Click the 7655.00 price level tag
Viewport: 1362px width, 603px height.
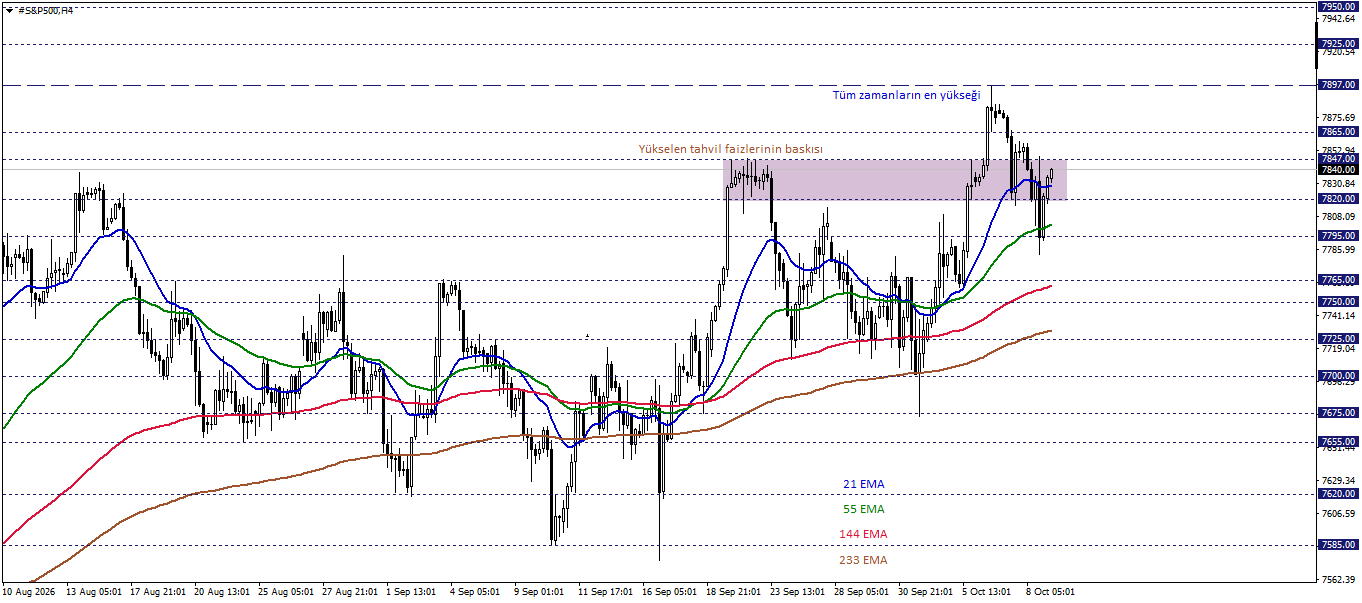pos(1338,441)
